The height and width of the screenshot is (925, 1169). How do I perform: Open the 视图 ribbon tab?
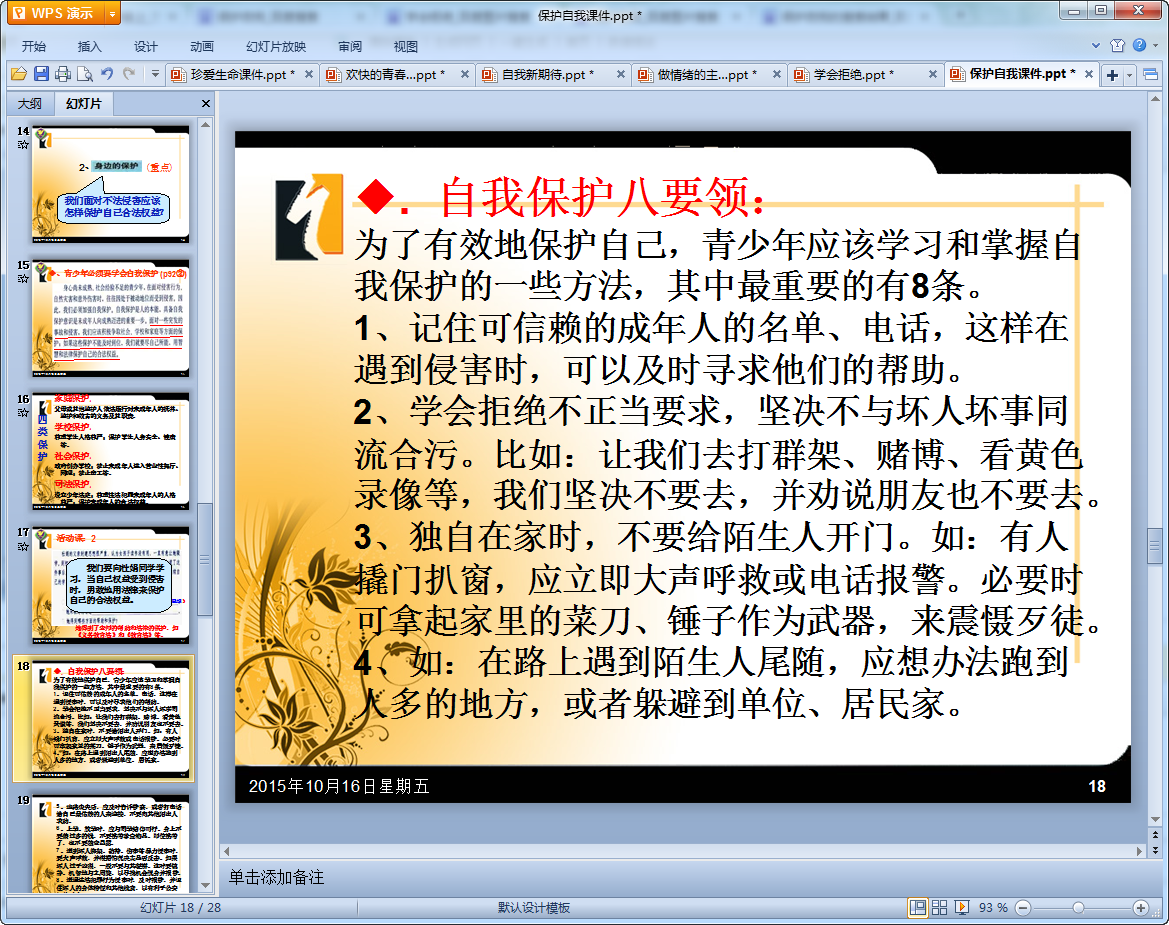(x=406, y=46)
